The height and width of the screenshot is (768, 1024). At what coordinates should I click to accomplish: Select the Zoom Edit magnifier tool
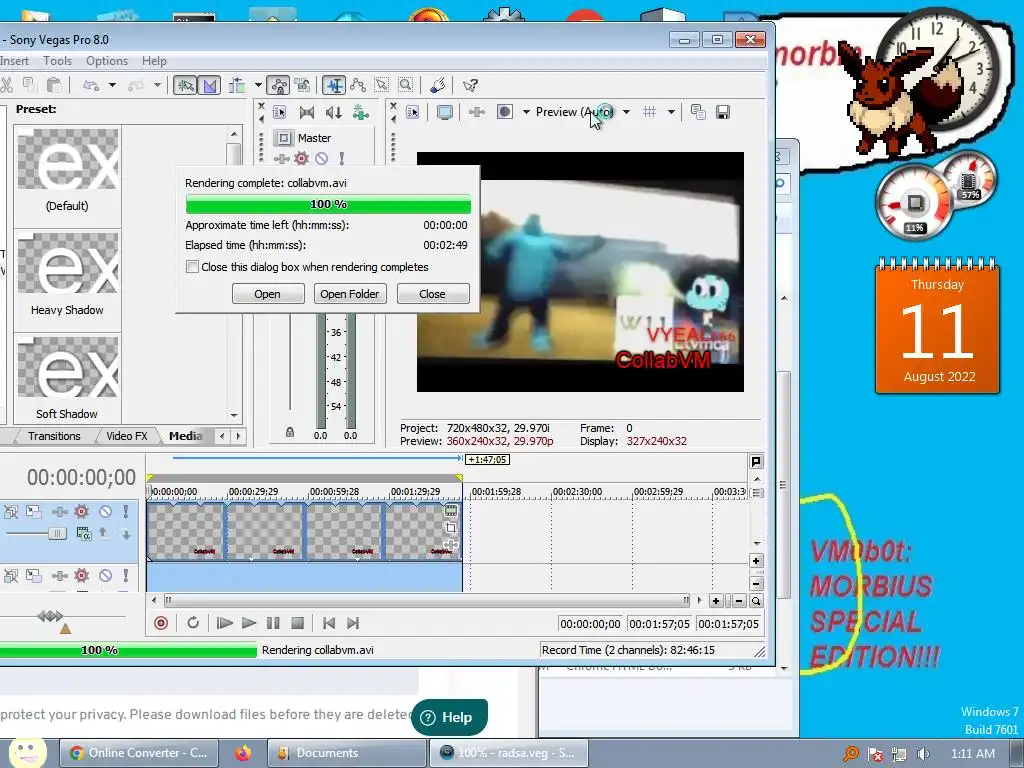click(x=406, y=85)
